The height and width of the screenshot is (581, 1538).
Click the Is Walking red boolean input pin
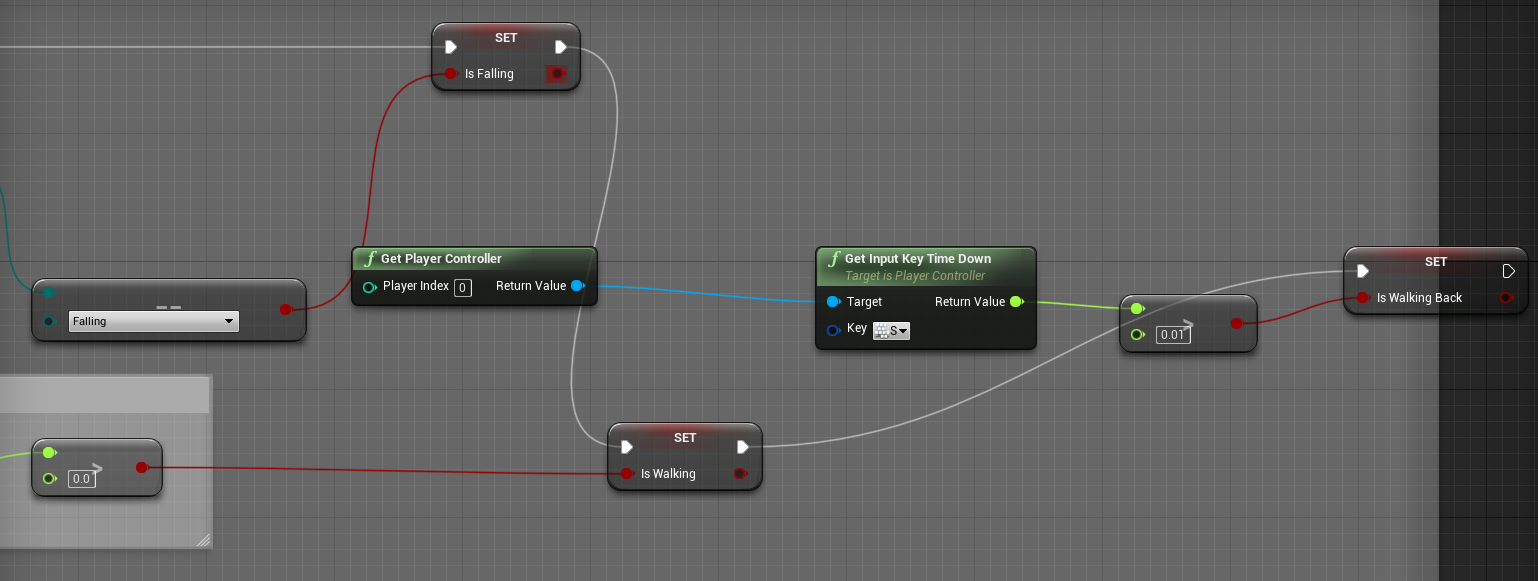(626, 474)
